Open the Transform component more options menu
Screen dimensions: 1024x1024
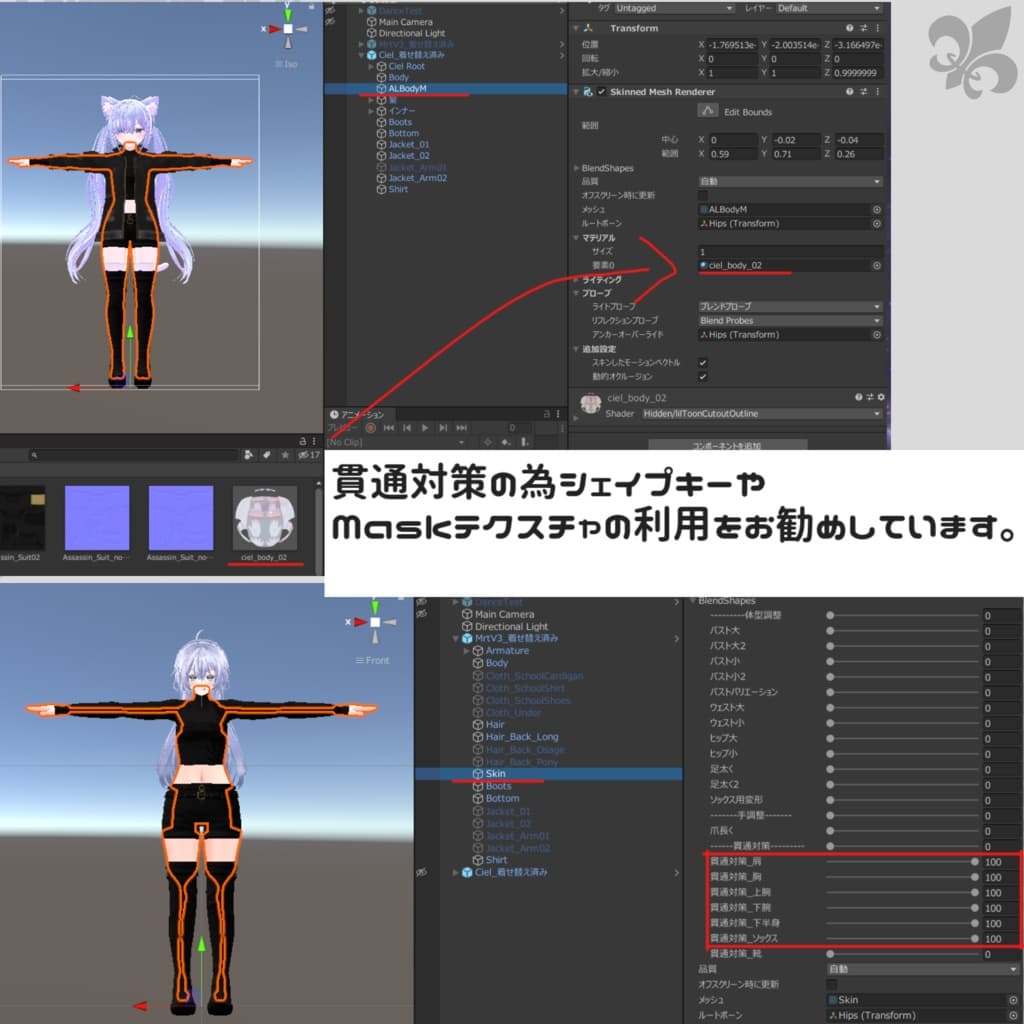tap(877, 28)
